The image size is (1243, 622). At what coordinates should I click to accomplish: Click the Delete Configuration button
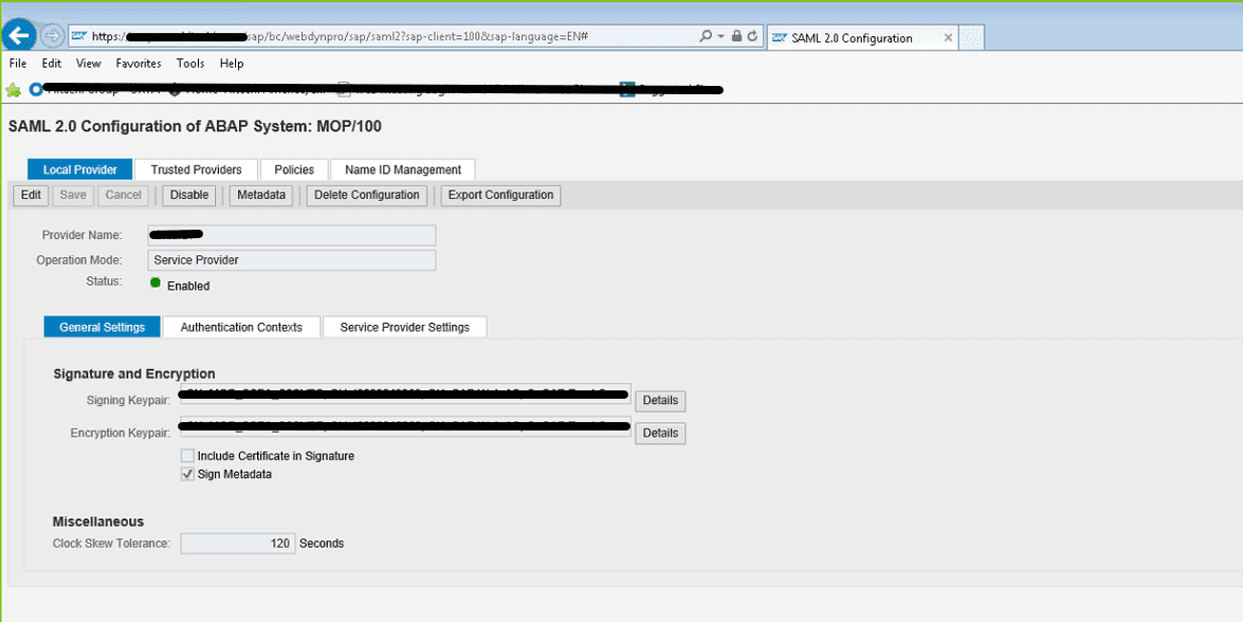[367, 195]
